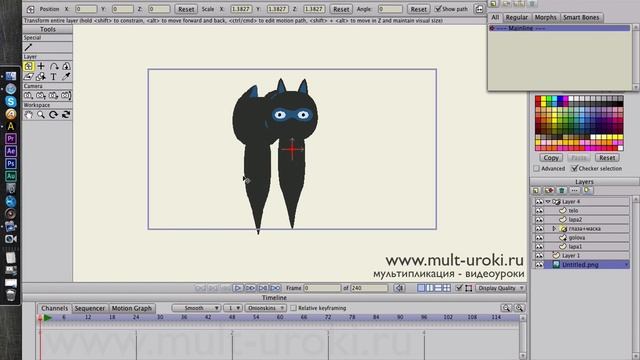This screenshot has width=640, height=360.
Task: Open the Smooth interpolation dropdown
Action: (x=196, y=308)
